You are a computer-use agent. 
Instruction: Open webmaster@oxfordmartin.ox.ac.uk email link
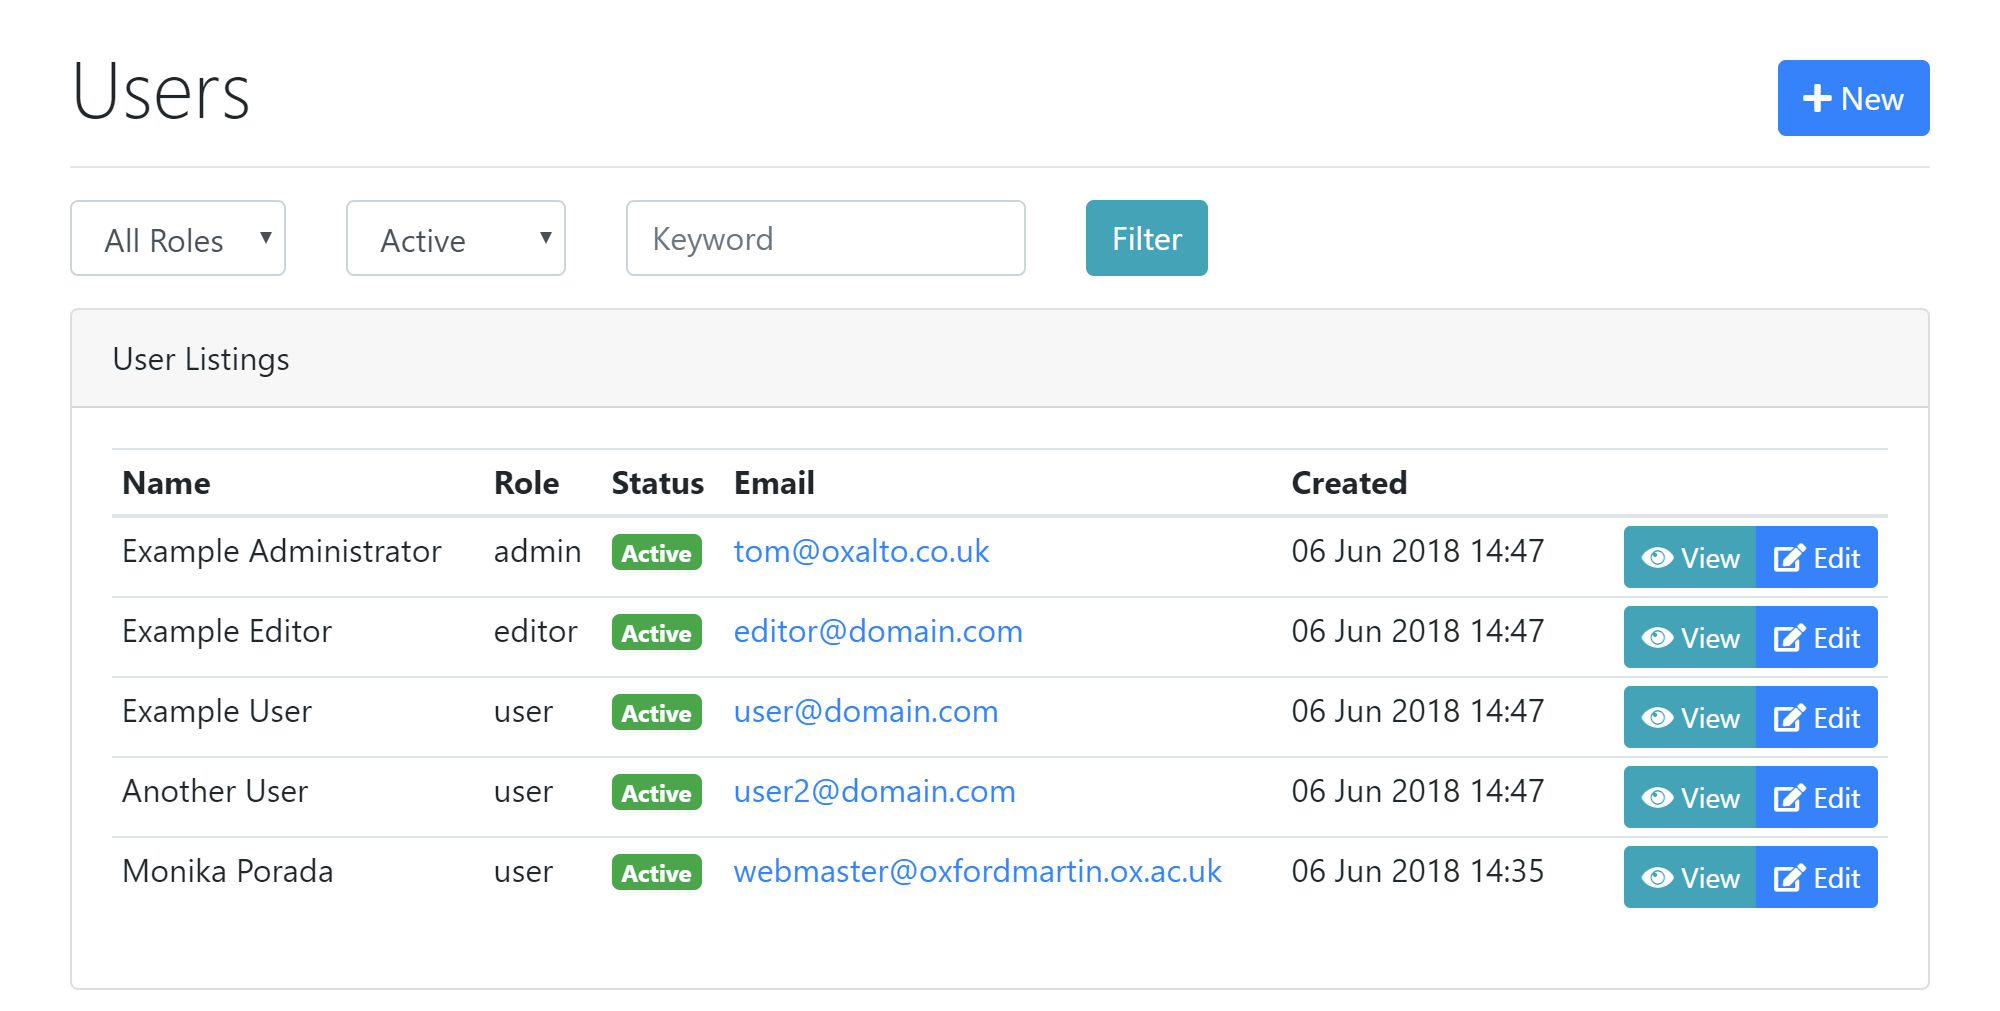point(977,872)
